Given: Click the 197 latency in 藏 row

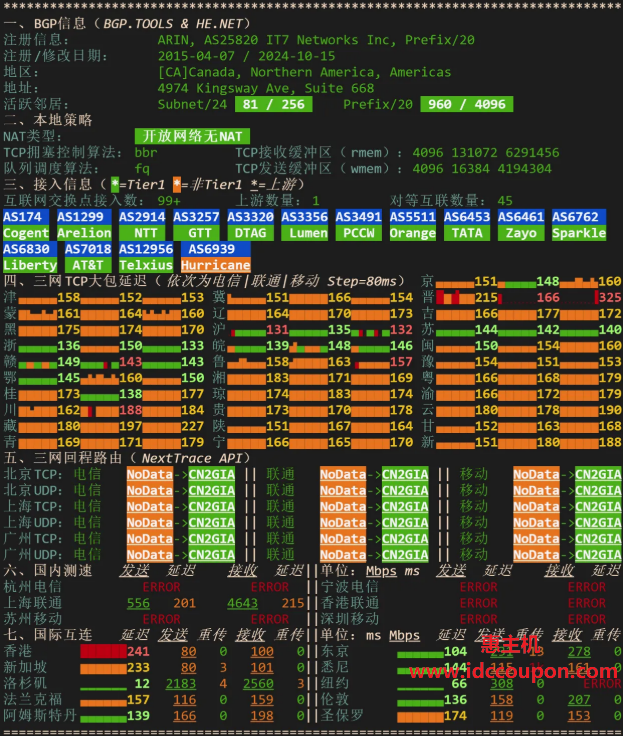Looking at the screenshot, I should click(x=131, y=426).
